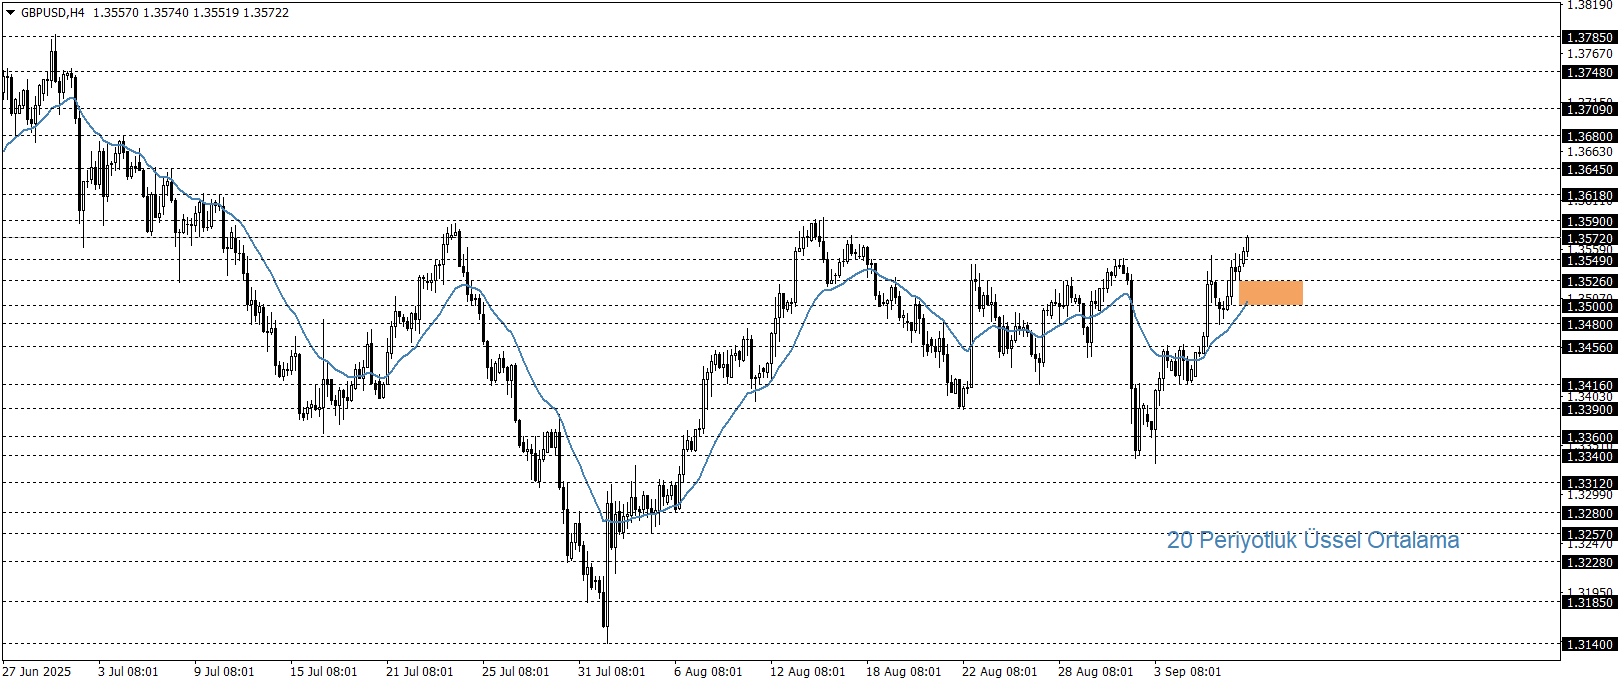Click the 1.33120 price level label
Viewport: 1624px width, 684px height.
click(x=1589, y=483)
